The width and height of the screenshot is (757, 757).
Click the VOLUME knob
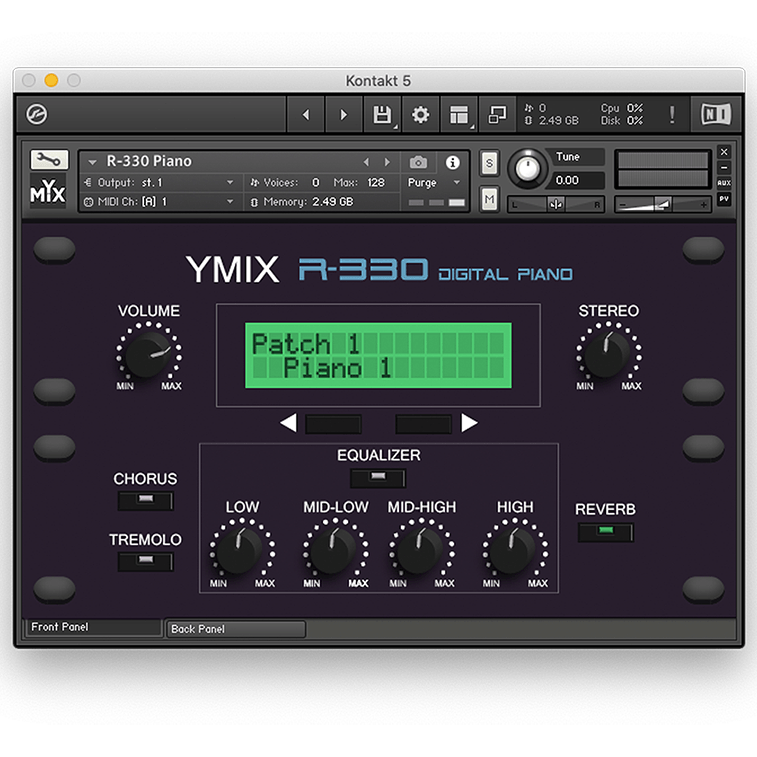pos(148,354)
